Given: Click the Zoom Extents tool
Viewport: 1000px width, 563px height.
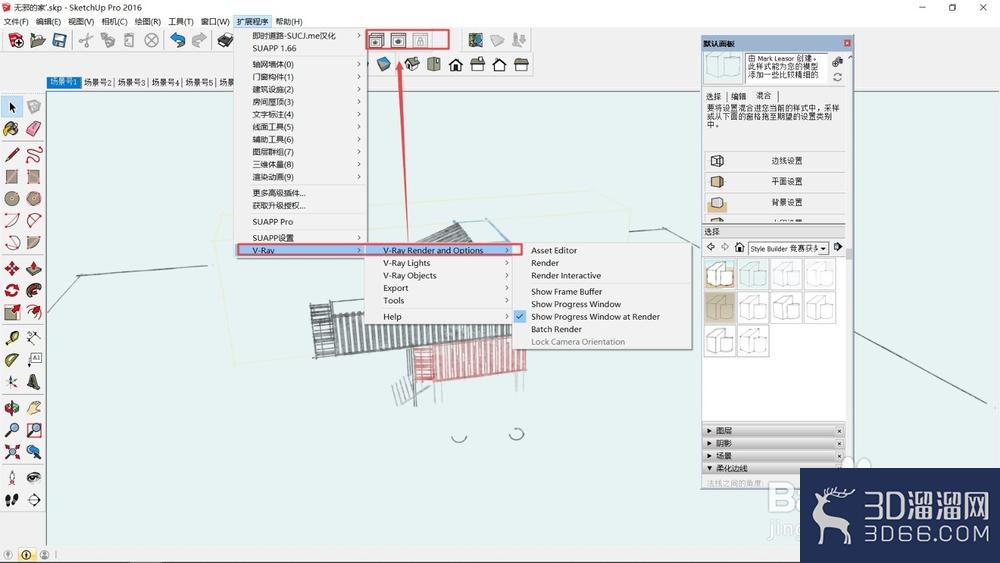Looking at the screenshot, I should coord(11,452).
